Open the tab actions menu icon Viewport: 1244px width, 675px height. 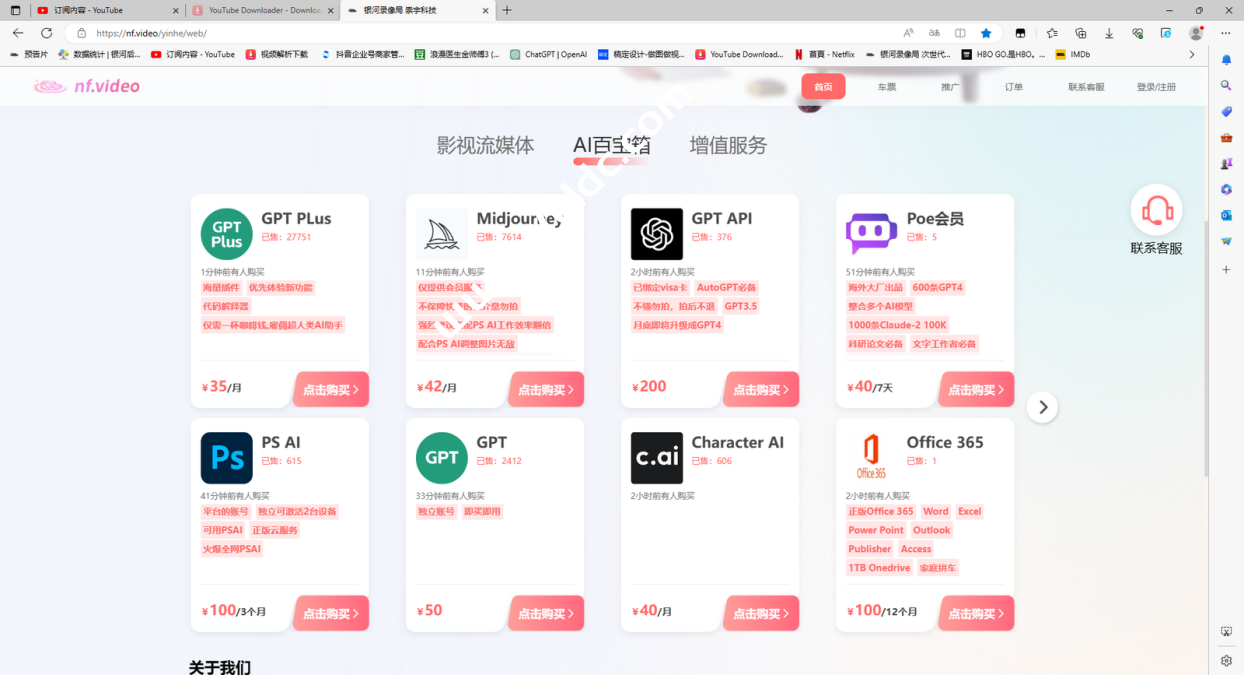(15, 10)
